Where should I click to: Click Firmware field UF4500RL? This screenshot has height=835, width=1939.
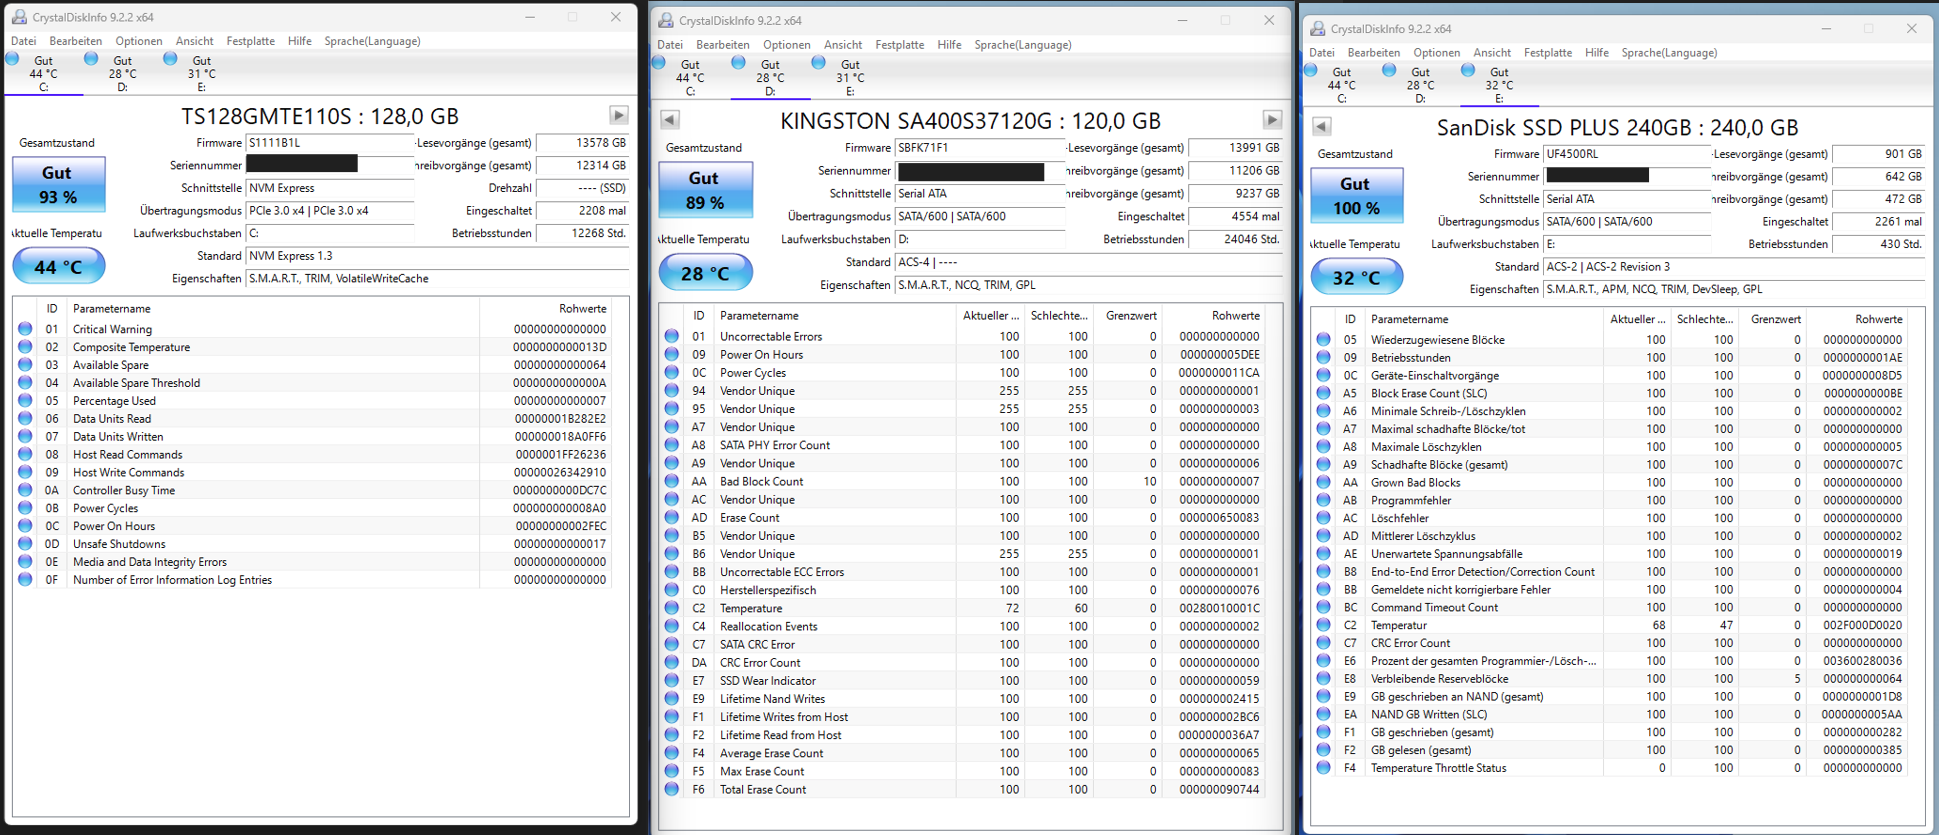pos(1627,154)
